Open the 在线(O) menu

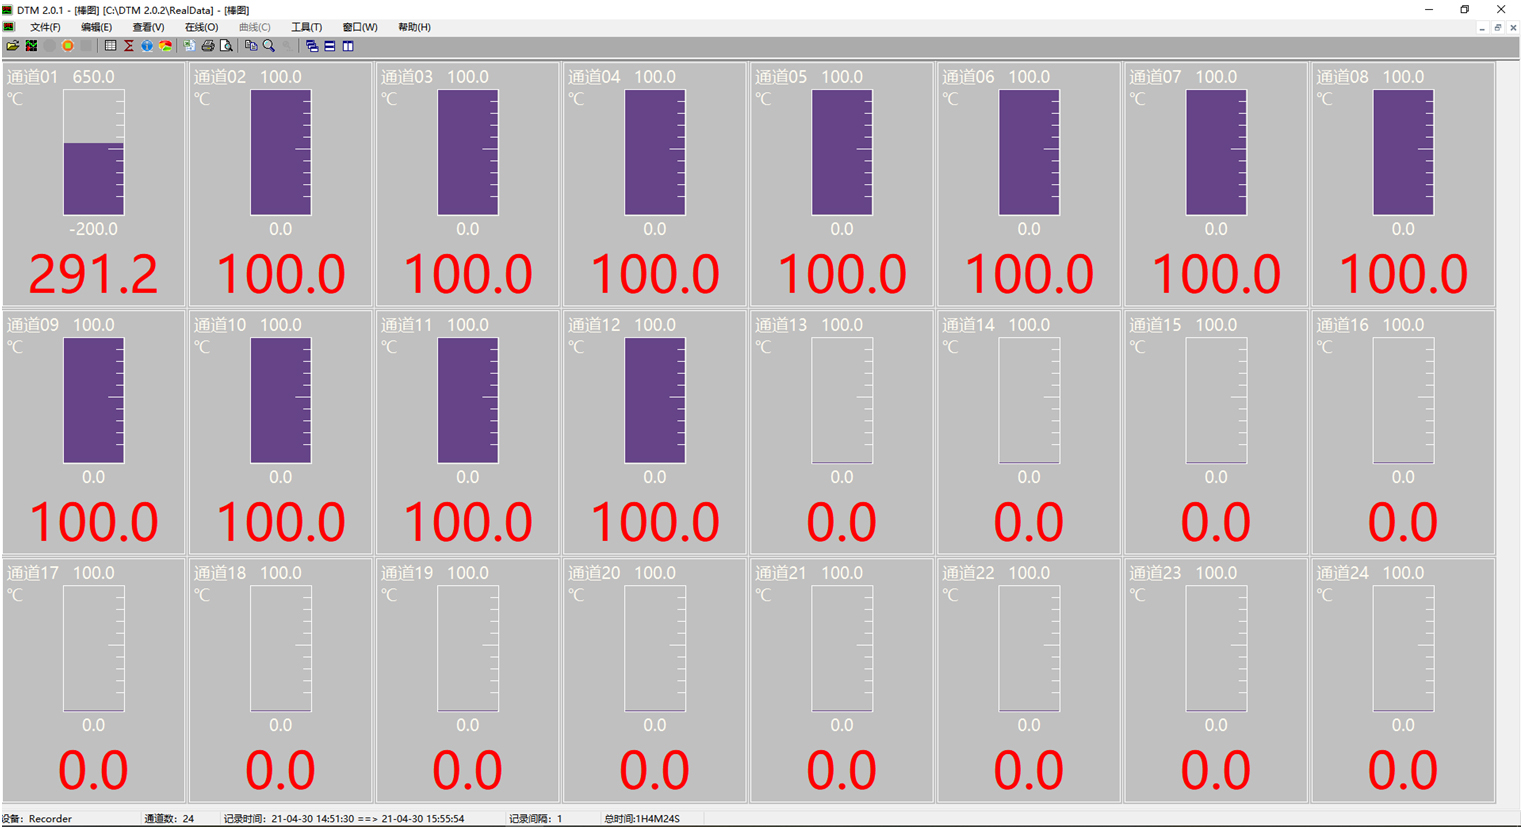(201, 27)
